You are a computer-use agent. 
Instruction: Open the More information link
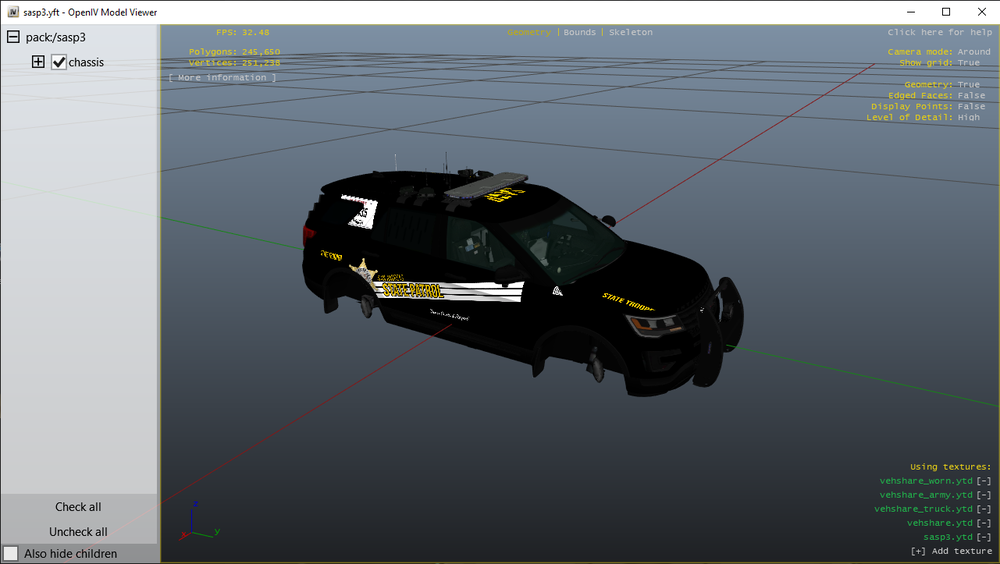(223, 77)
